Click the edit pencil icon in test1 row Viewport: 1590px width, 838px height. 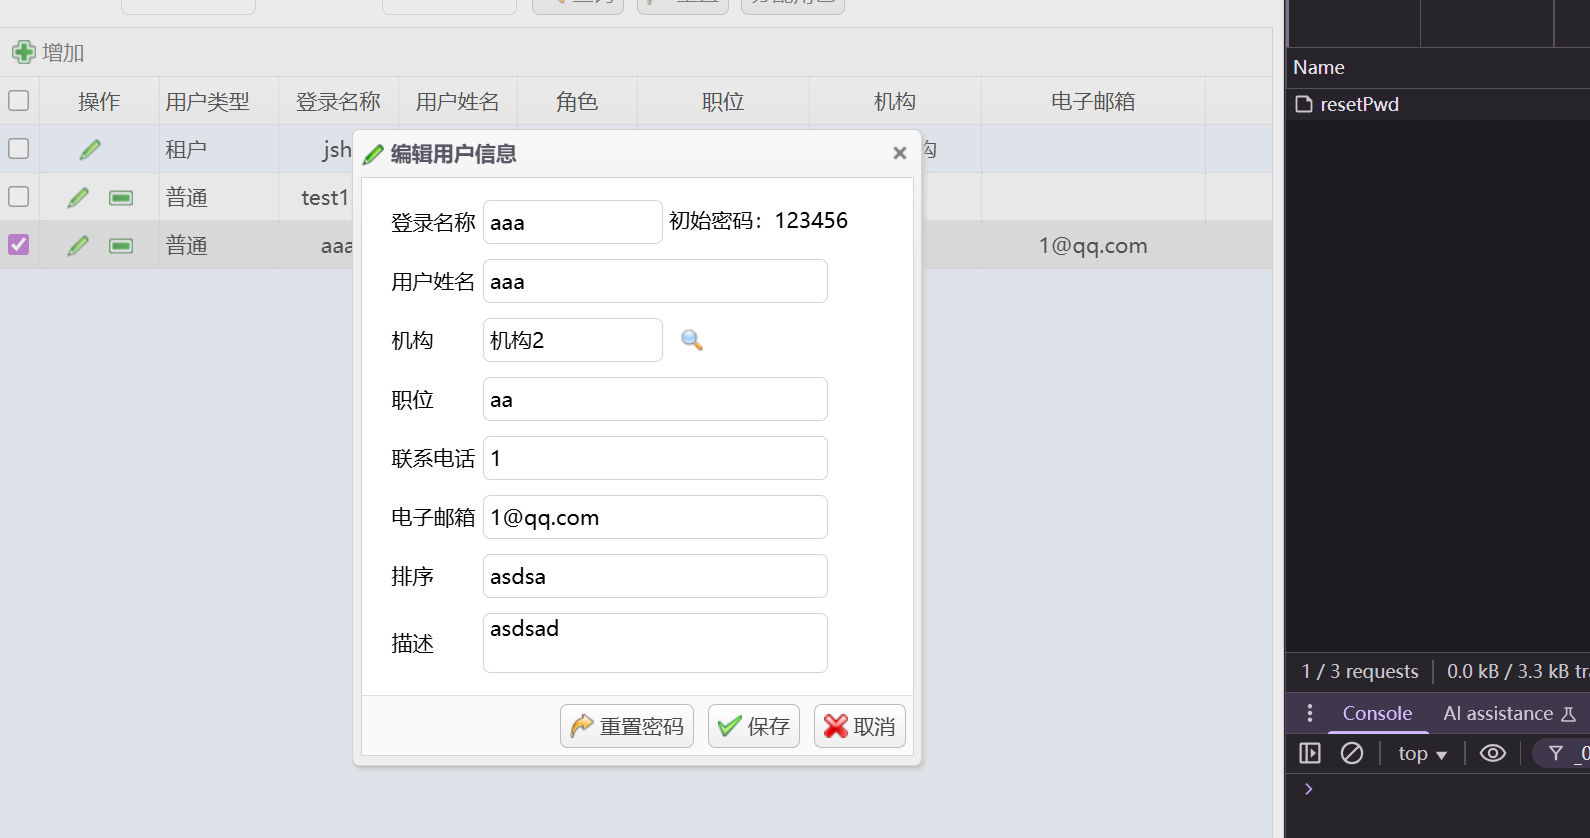click(78, 197)
